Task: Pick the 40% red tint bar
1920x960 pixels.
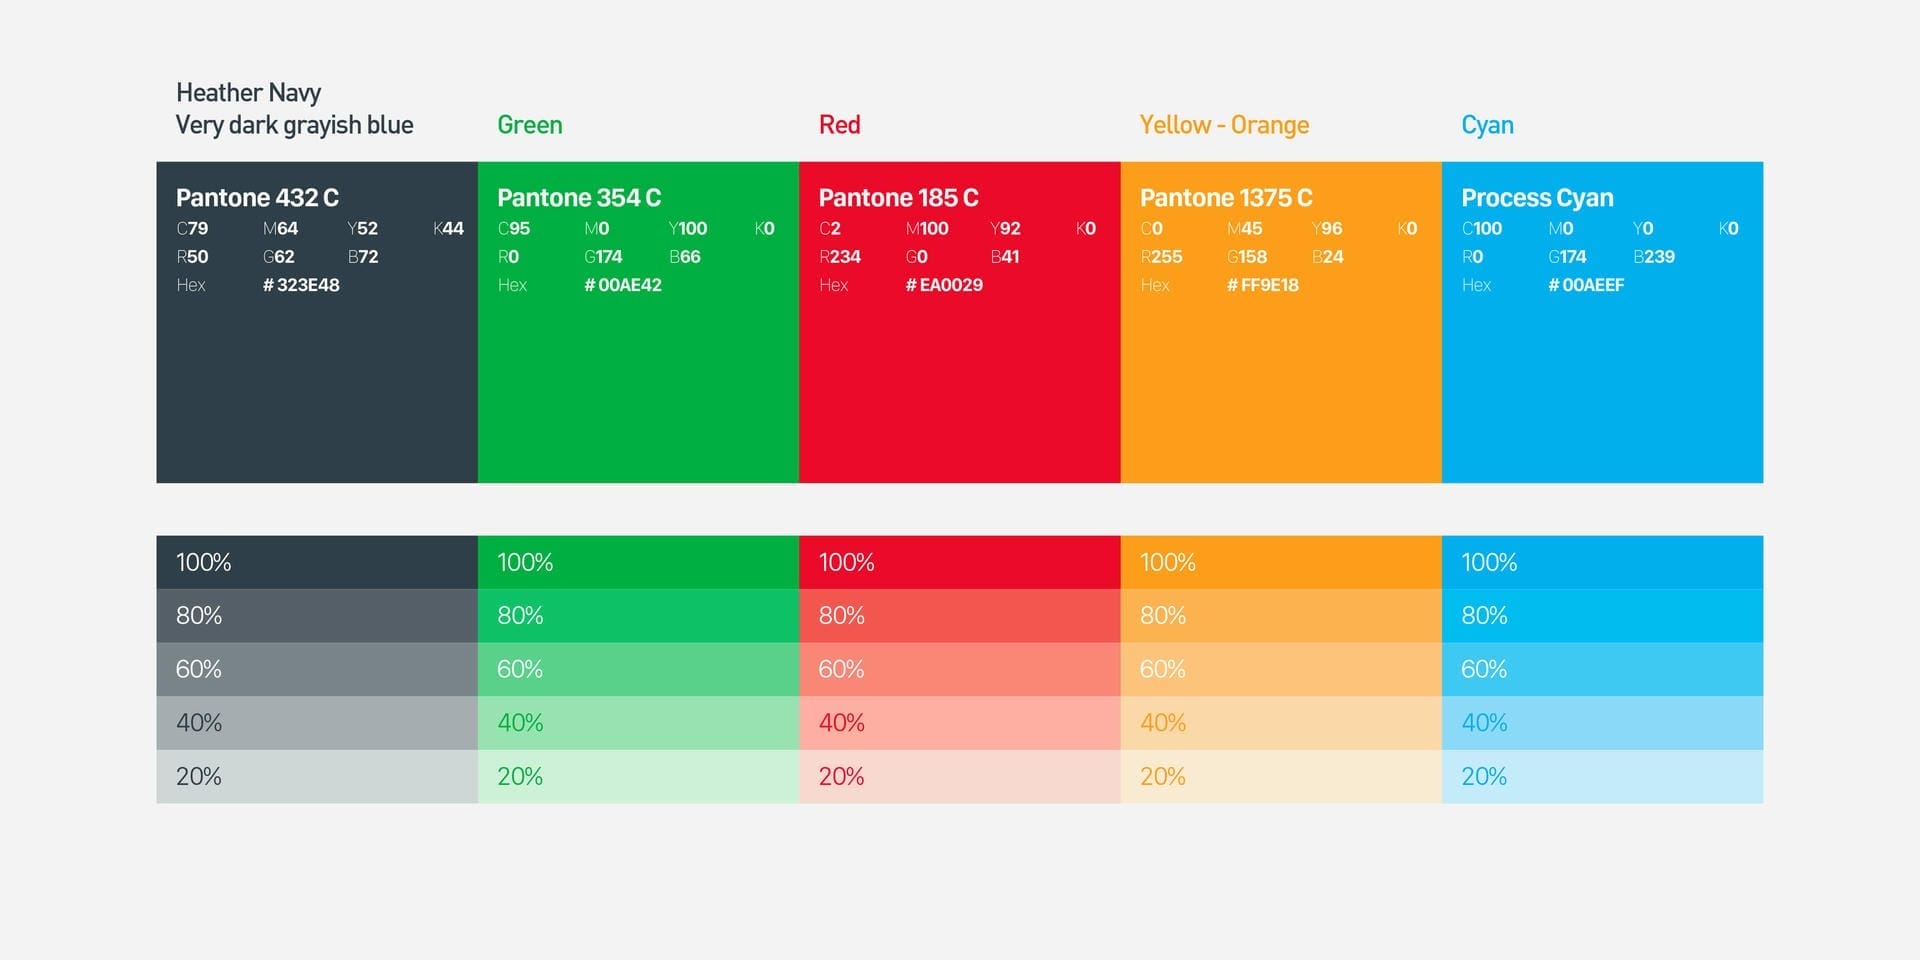Action: tap(959, 723)
